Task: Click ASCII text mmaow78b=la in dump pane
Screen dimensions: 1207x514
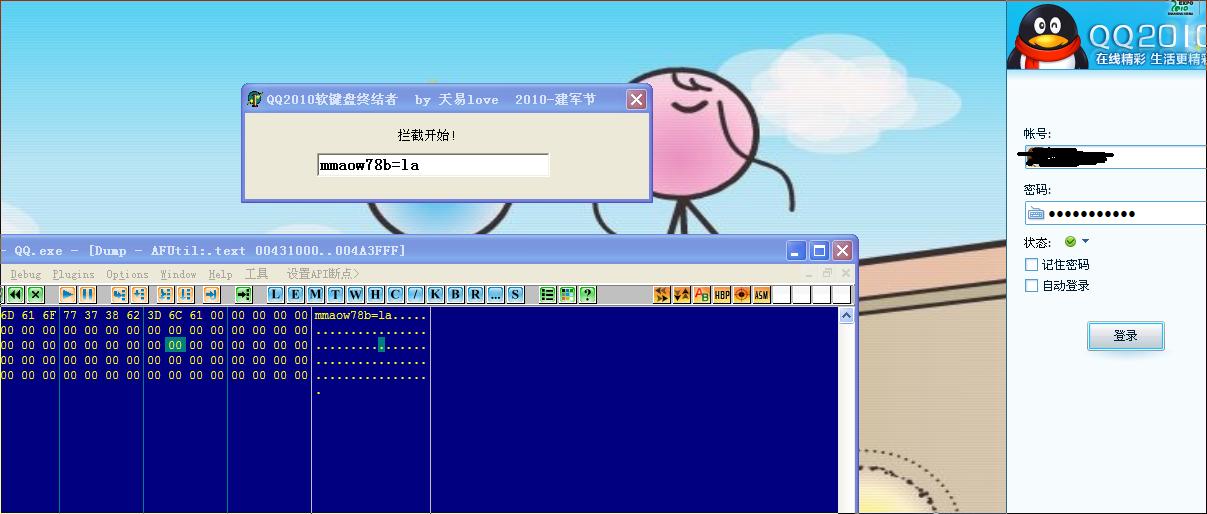Action: (x=355, y=316)
